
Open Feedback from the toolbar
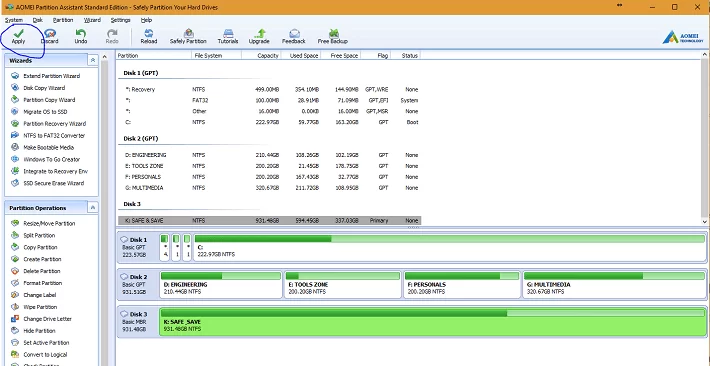[x=294, y=36]
